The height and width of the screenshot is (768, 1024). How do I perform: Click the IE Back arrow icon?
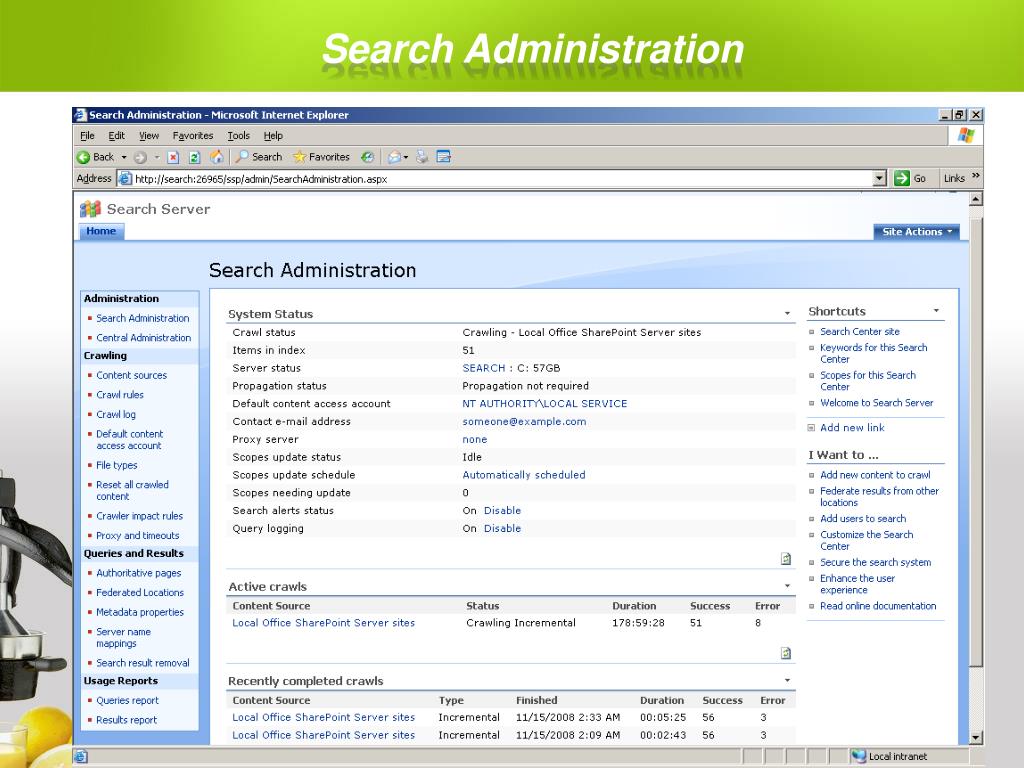tap(83, 157)
